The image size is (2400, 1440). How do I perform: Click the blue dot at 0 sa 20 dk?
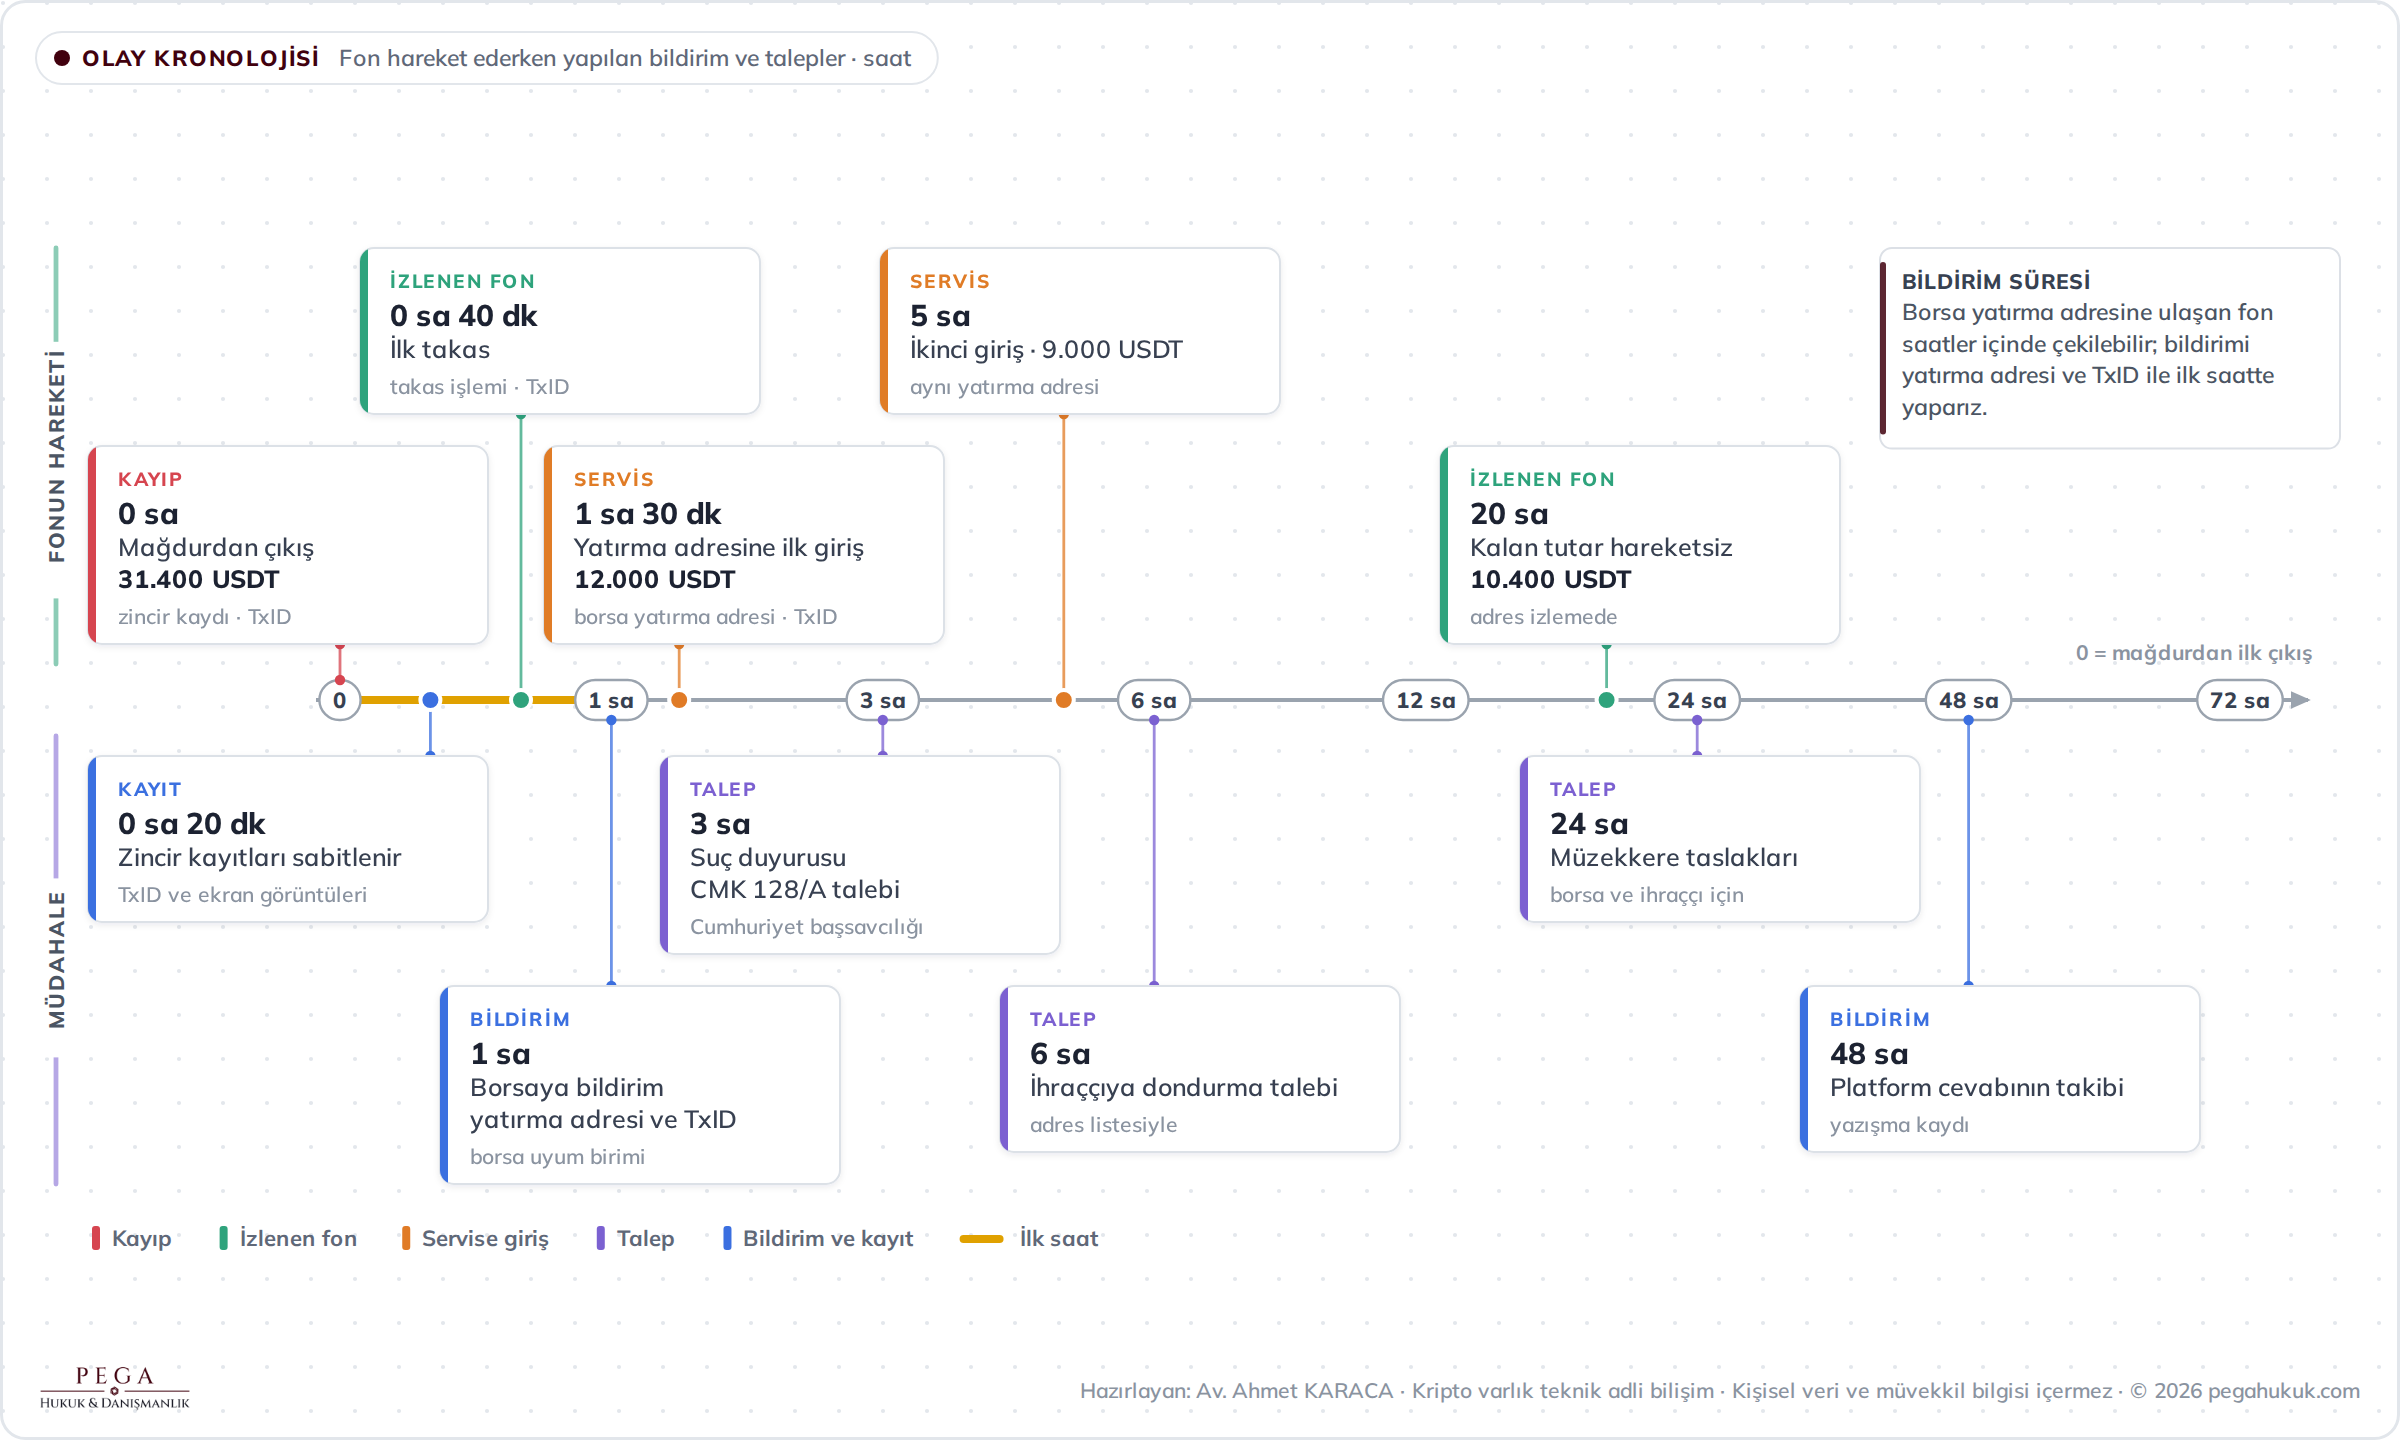coord(430,700)
